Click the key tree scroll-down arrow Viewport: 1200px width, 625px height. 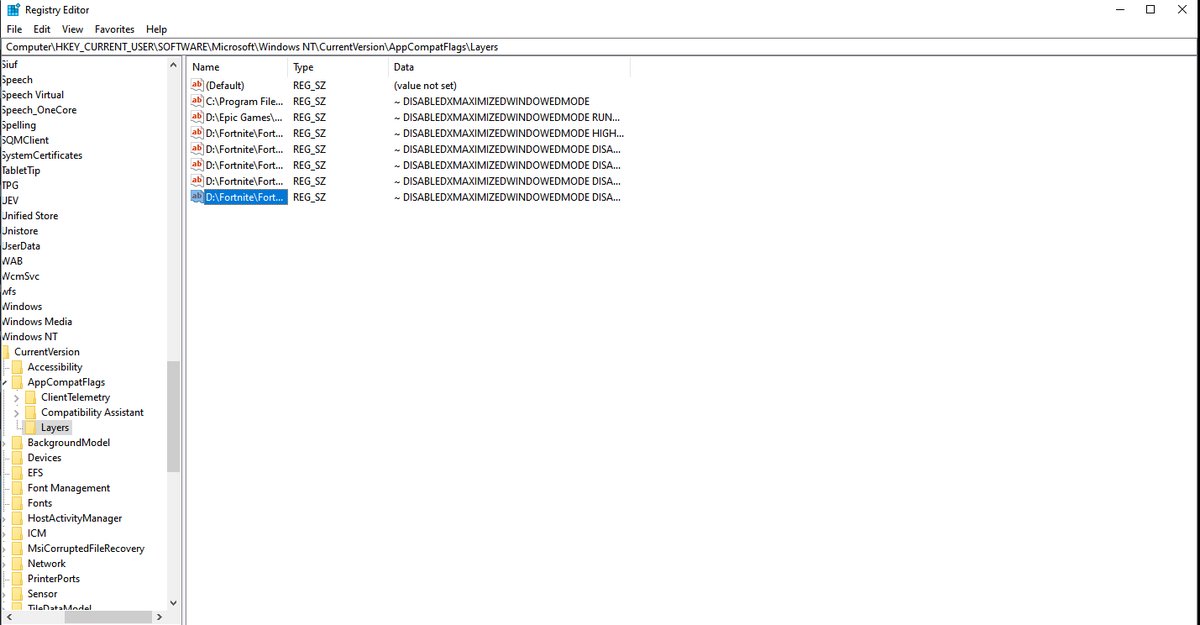click(173, 602)
